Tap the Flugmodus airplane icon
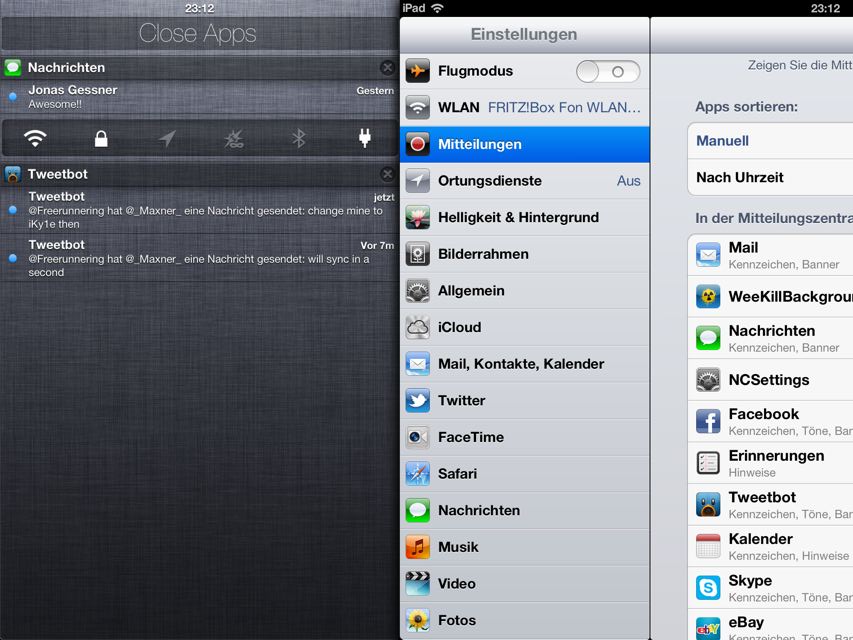 [417, 71]
